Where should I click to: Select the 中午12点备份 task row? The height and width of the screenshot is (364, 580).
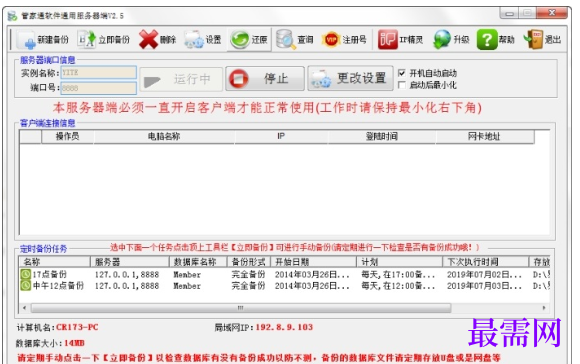[284, 286]
